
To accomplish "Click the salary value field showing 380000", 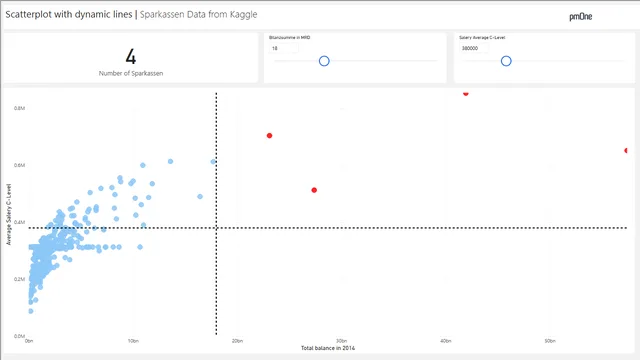I will tap(474, 48).
